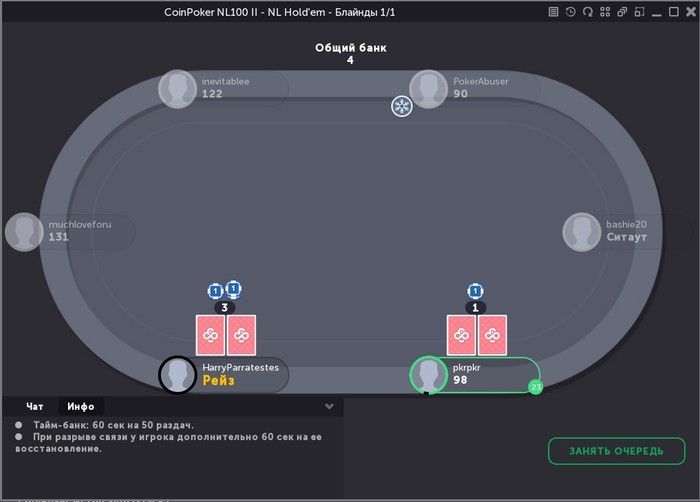Click the green 23 timer badge on pkrpkr
Screen dimensions: 700x502
pos(536,387)
